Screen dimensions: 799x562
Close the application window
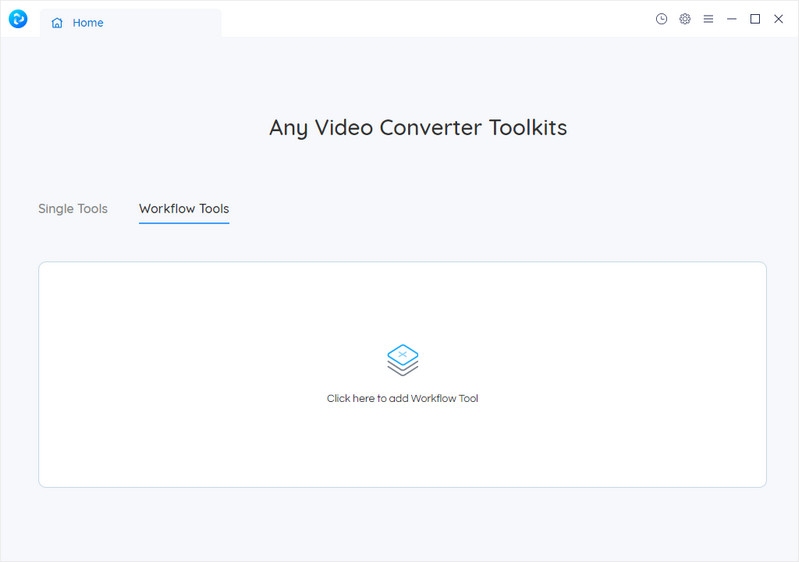coord(779,19)
